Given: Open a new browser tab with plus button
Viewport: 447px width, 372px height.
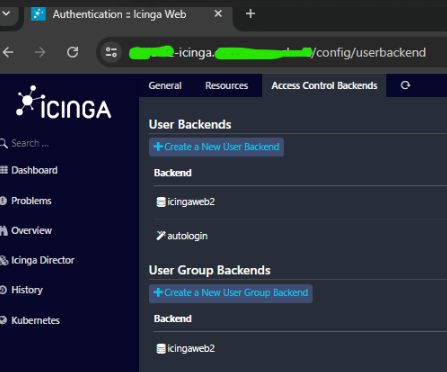Looking at the screenshot, I should (x=250, y=14).
